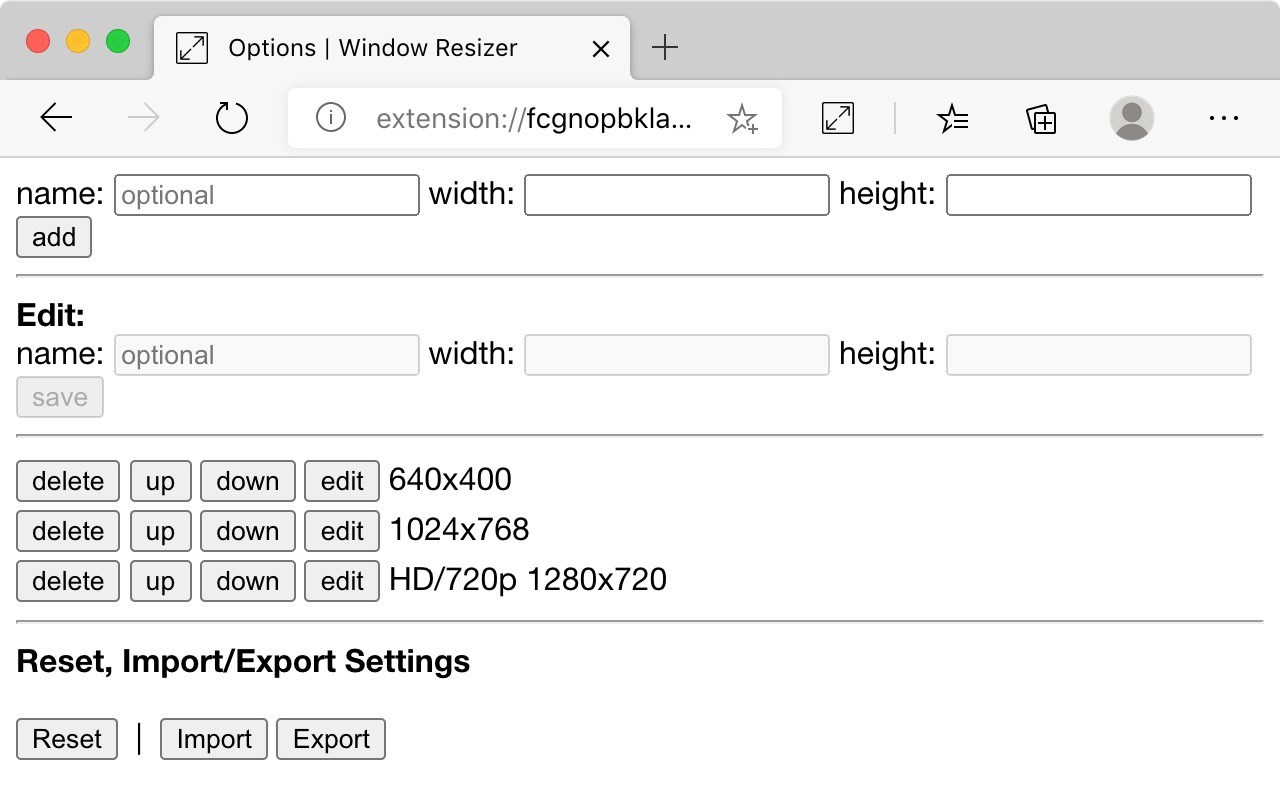Click the user profile avatar
1280x800 pixels.
point(1131,118)
